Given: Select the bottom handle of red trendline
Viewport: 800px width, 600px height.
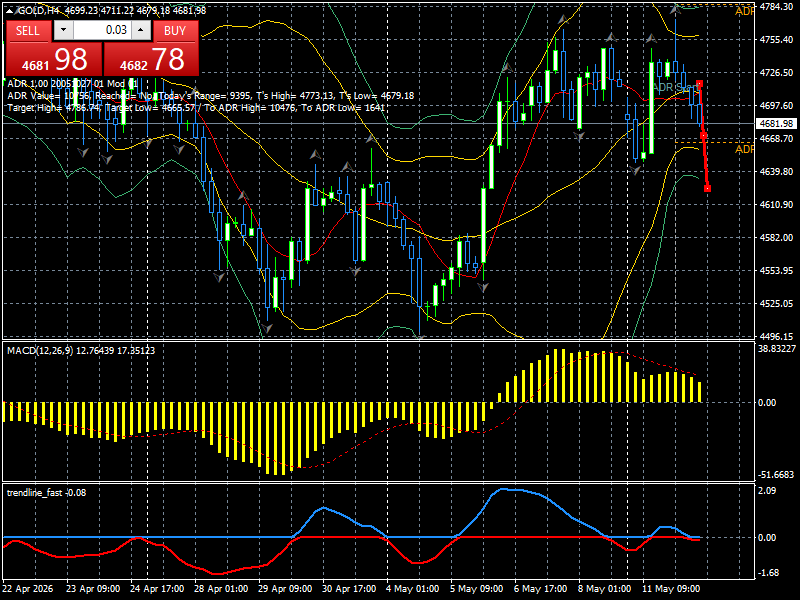Looking at the screenshot, I should [707, 188].
